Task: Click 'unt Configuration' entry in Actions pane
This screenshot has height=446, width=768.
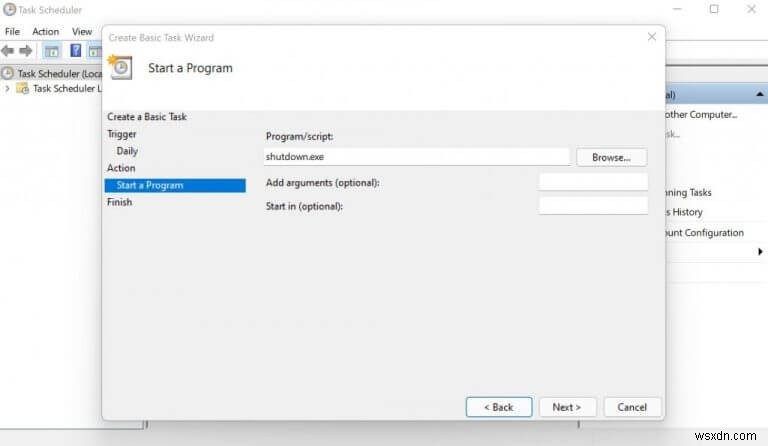Action: pyautogui.click(x=705, y=233)
